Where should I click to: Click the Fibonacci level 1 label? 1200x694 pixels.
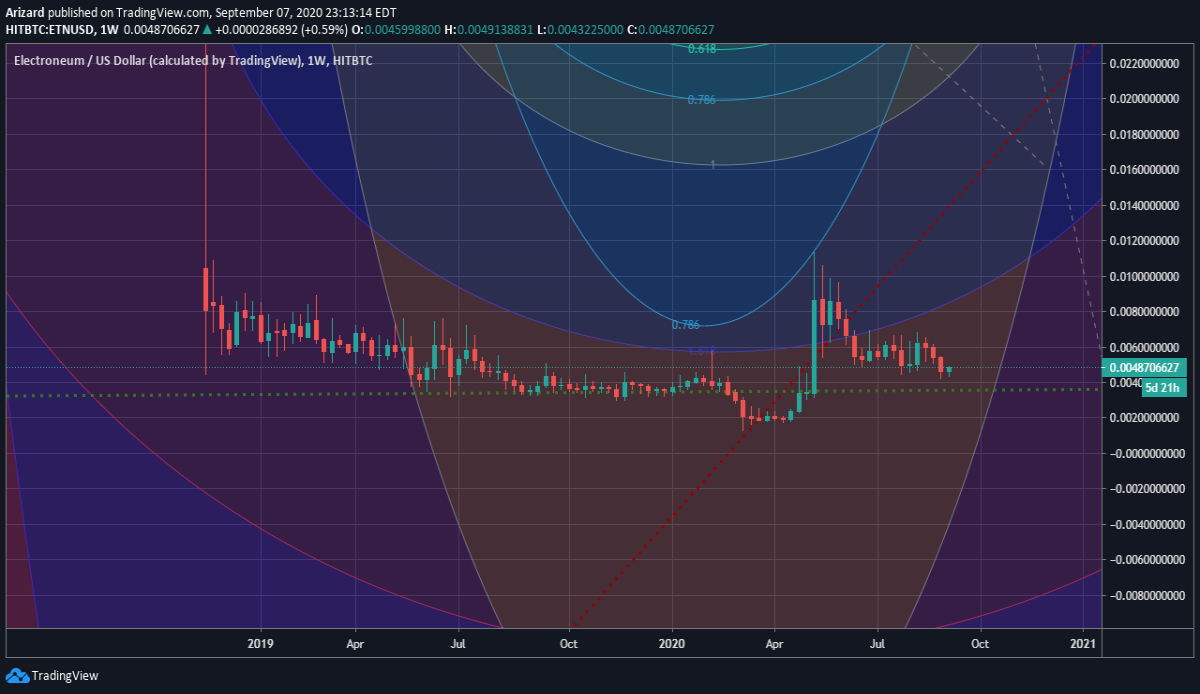click(712, 164)
